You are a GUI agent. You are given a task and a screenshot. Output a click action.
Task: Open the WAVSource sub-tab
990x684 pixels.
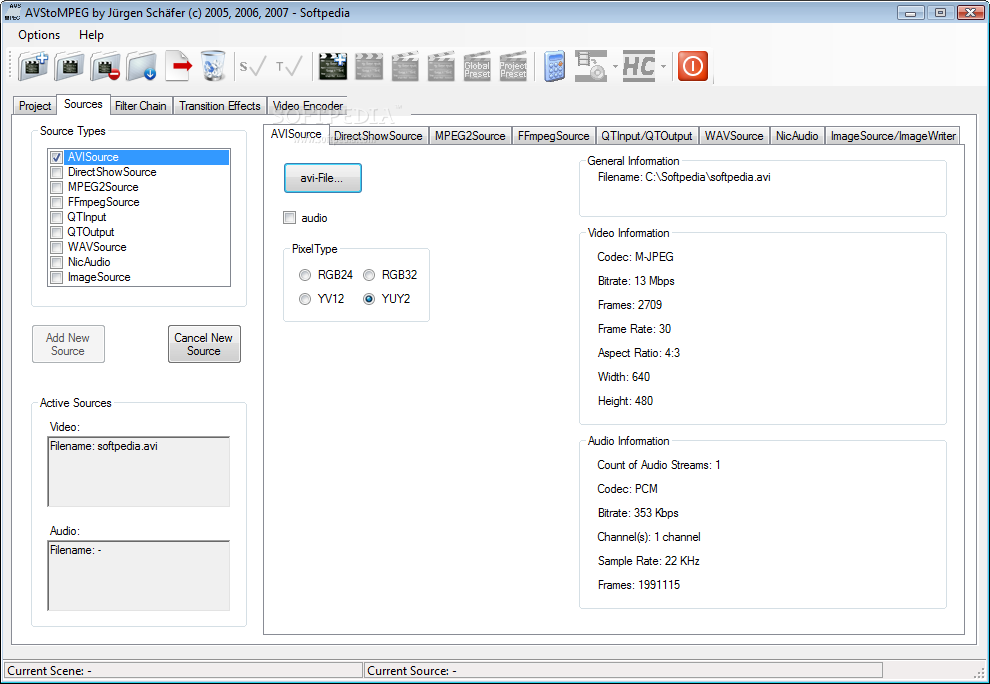coord(734,136)
